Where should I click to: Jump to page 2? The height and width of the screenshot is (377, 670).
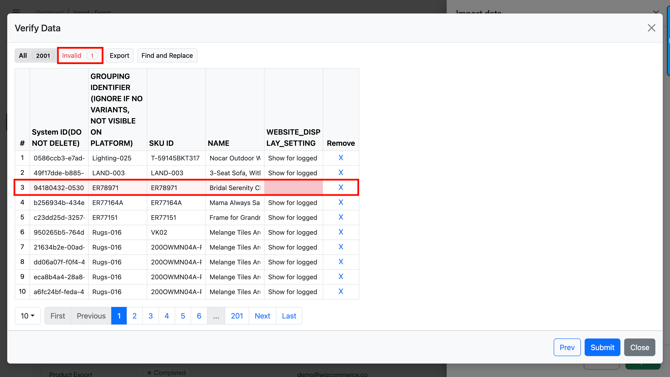click(x=135, y=316)
